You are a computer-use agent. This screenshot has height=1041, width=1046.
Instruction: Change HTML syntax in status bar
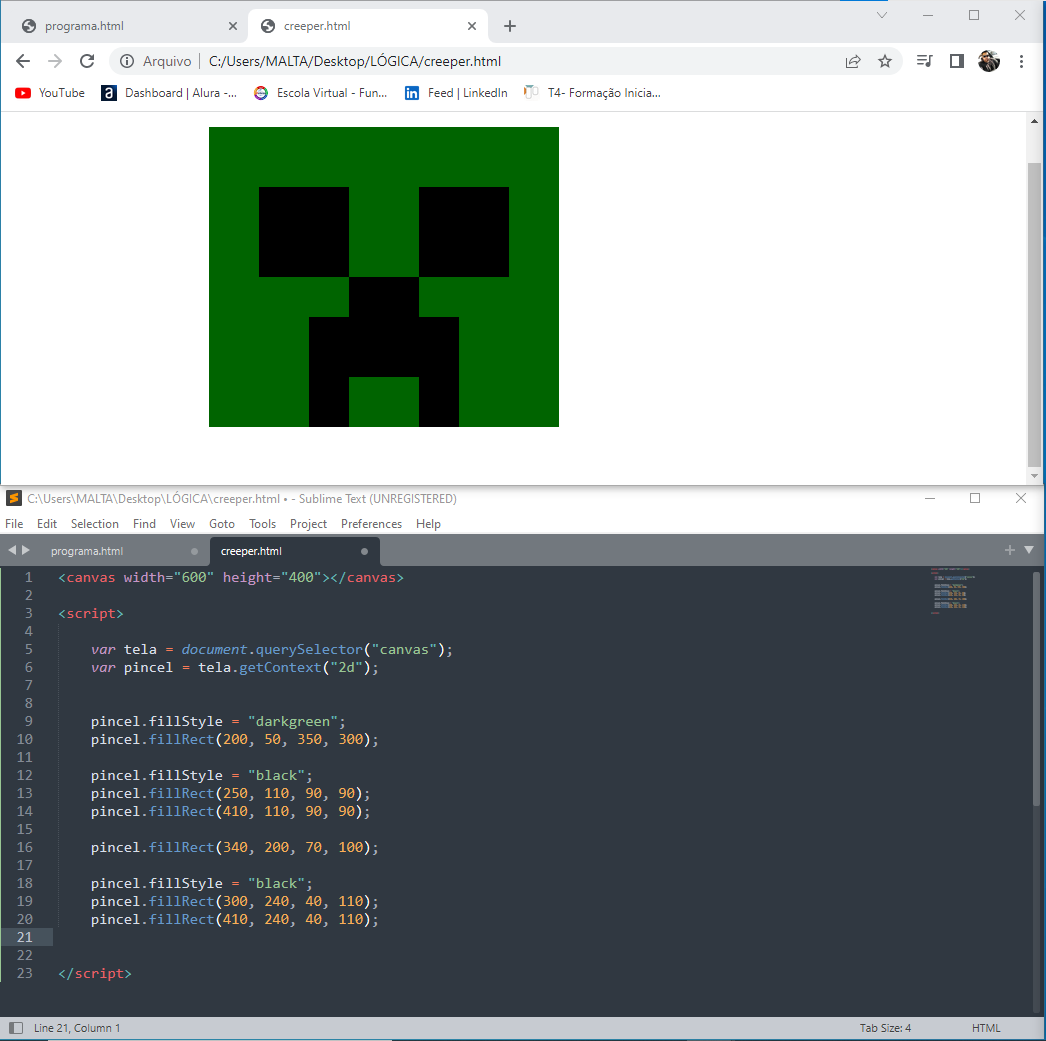pos(986,1028)
